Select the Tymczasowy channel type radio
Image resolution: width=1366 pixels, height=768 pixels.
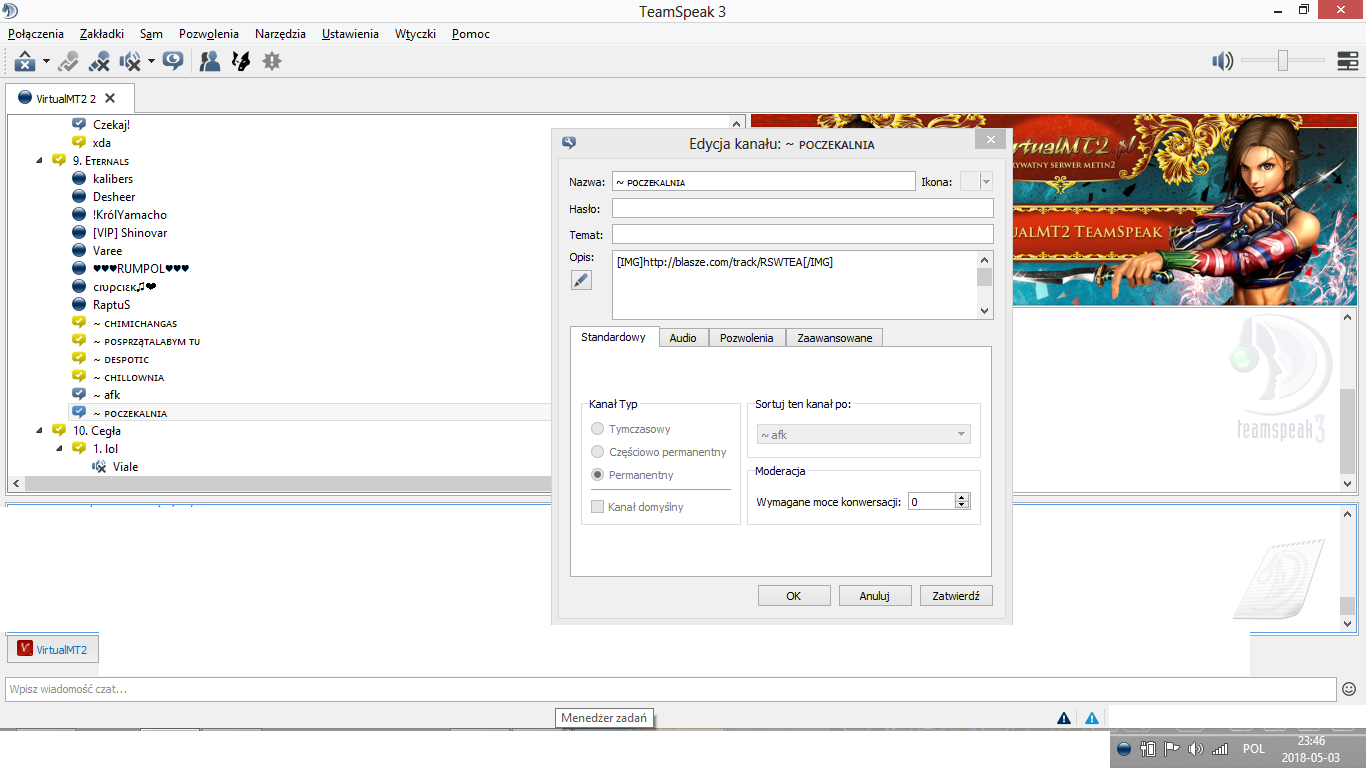click(x=598, y=429)
